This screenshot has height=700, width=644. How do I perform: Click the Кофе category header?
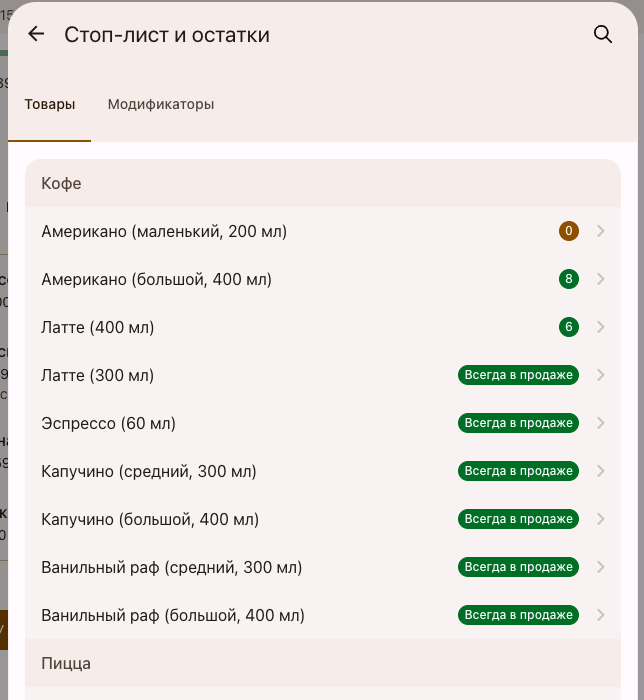(323, 183)
